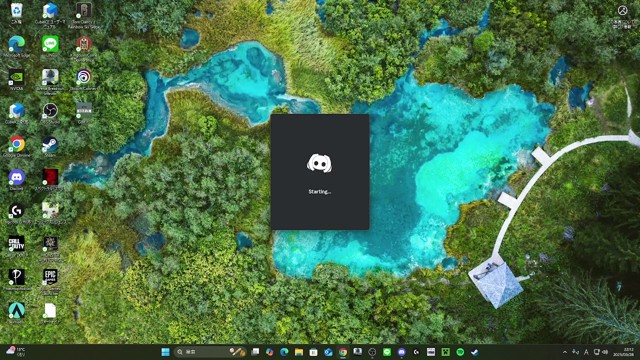The height and width of the screenshot is (360, 640).
Task: Select the Google Chrome desktop shortcut
Action: 16,147
